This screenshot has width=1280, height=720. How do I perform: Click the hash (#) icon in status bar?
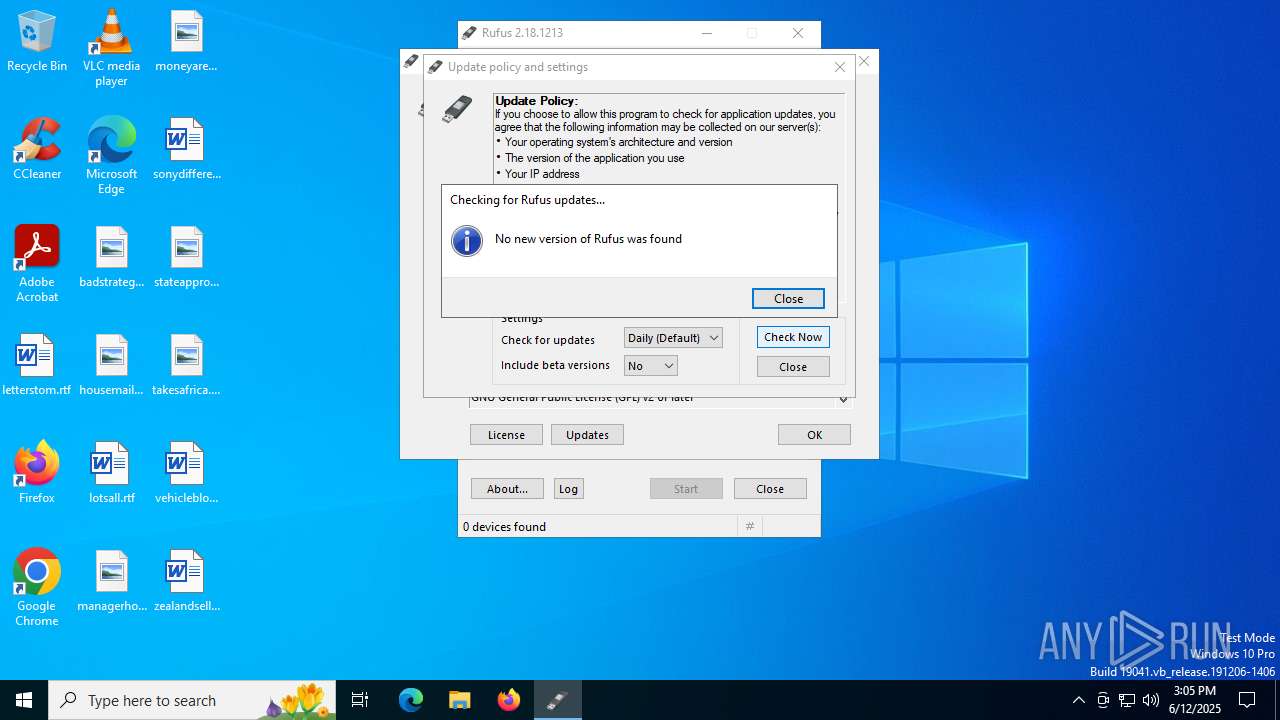(750, 526)
